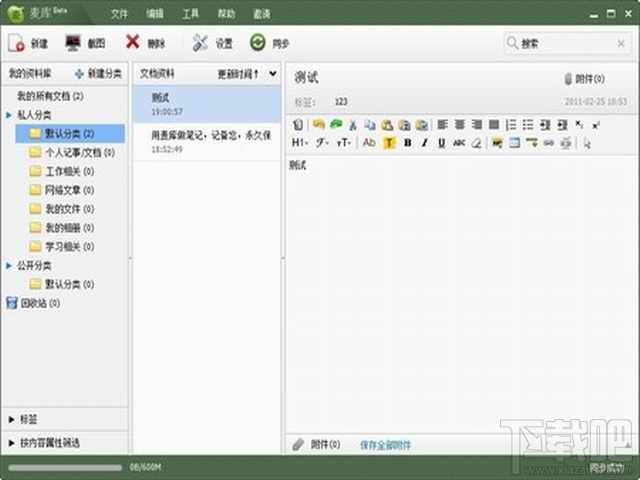640x480 pixels.
Task: Cut selected text with scissors icon
Action: tap(353, 124)
